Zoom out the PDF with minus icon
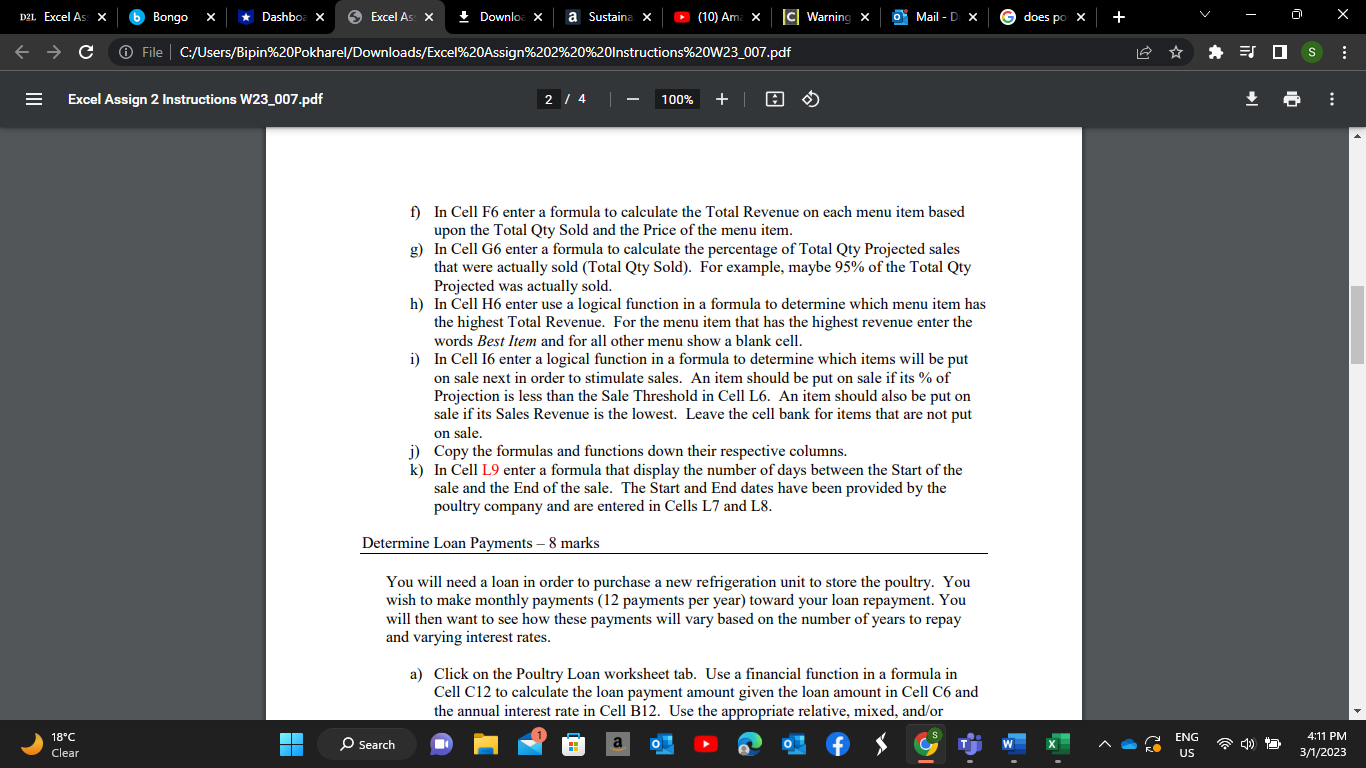 [x=632, y=99]
